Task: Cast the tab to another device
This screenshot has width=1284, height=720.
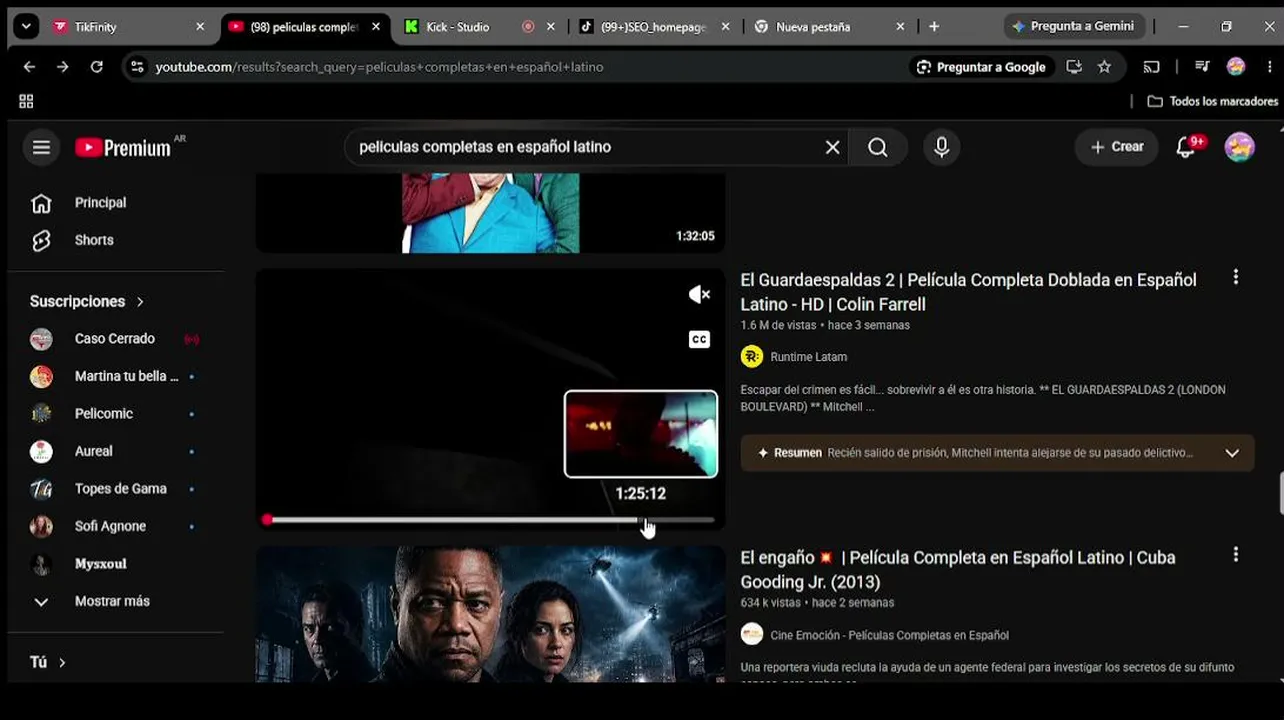Action: pyautogui.click(x=1152, y=67)
